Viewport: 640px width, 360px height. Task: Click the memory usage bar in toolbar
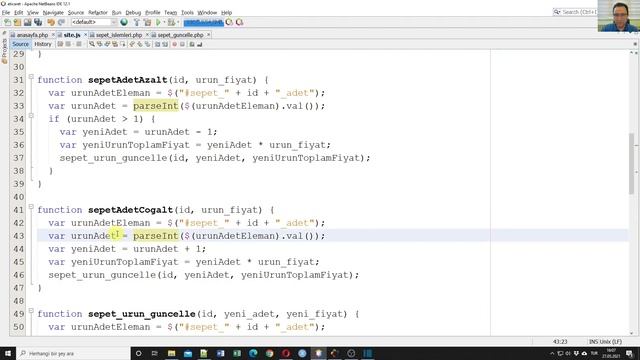[203, 22]
